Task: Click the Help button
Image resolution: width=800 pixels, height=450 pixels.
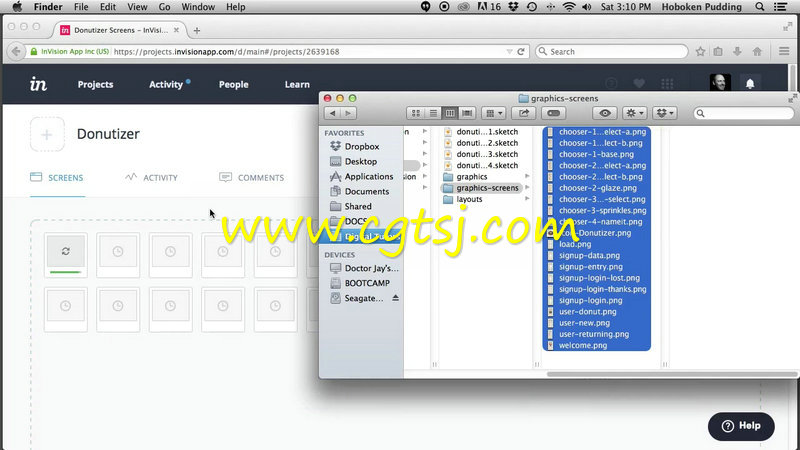Action: tap(741, 426)
